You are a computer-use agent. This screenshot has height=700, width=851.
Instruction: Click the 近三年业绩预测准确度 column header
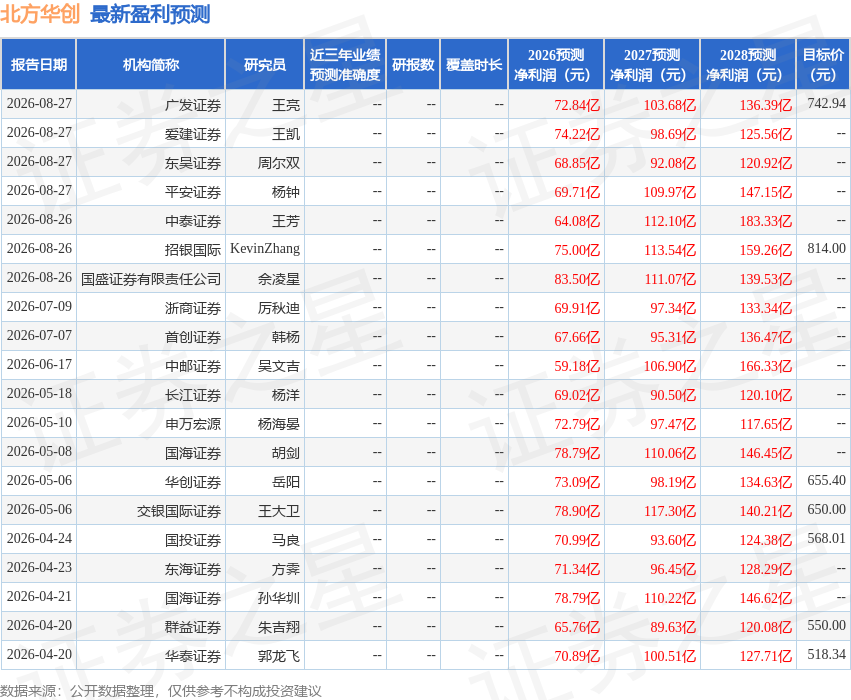click(345, 65)
